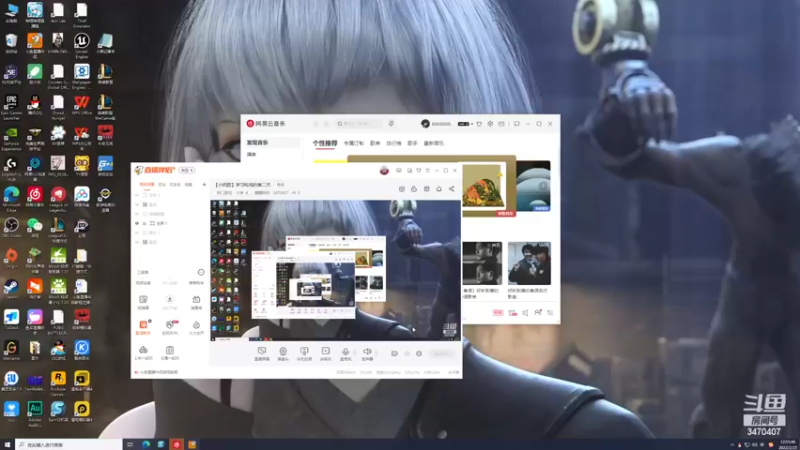The image size is (800, 450).
Task: Open the red NetEase Music taskbar icon
Action: [x=177, y=445]
